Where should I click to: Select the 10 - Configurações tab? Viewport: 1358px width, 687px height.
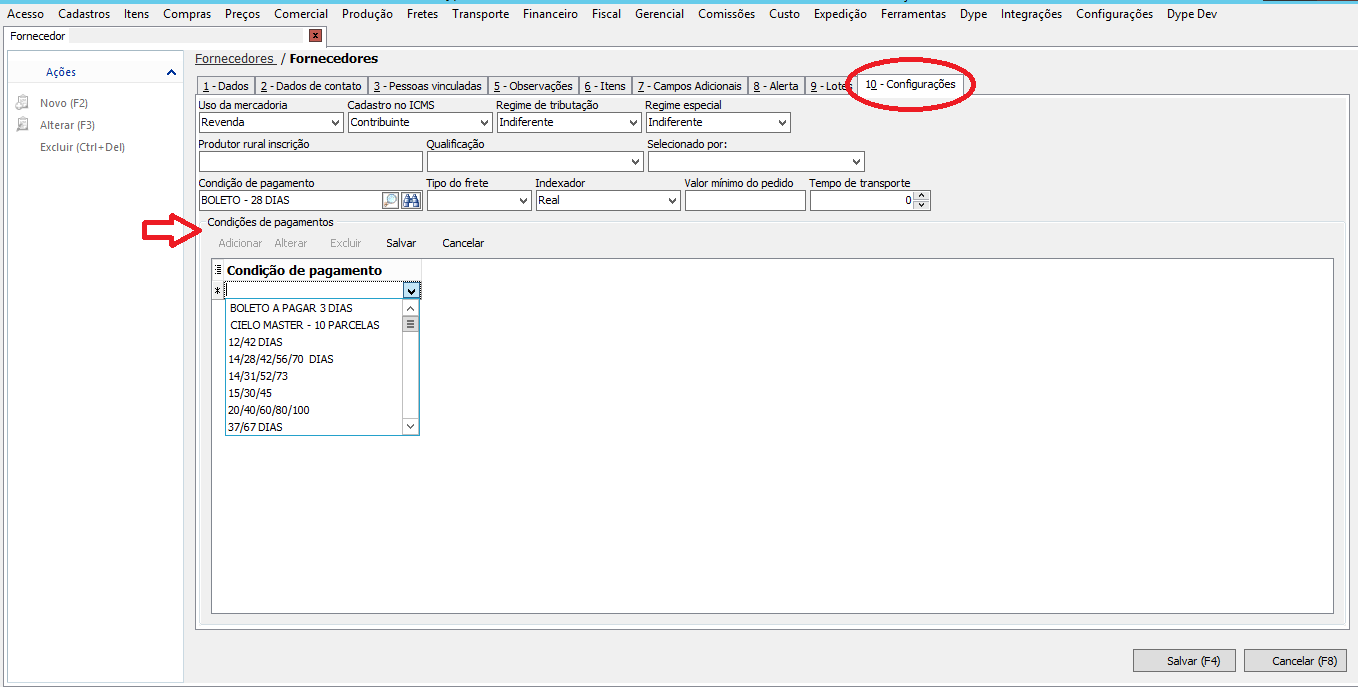(x=910, y=85)
